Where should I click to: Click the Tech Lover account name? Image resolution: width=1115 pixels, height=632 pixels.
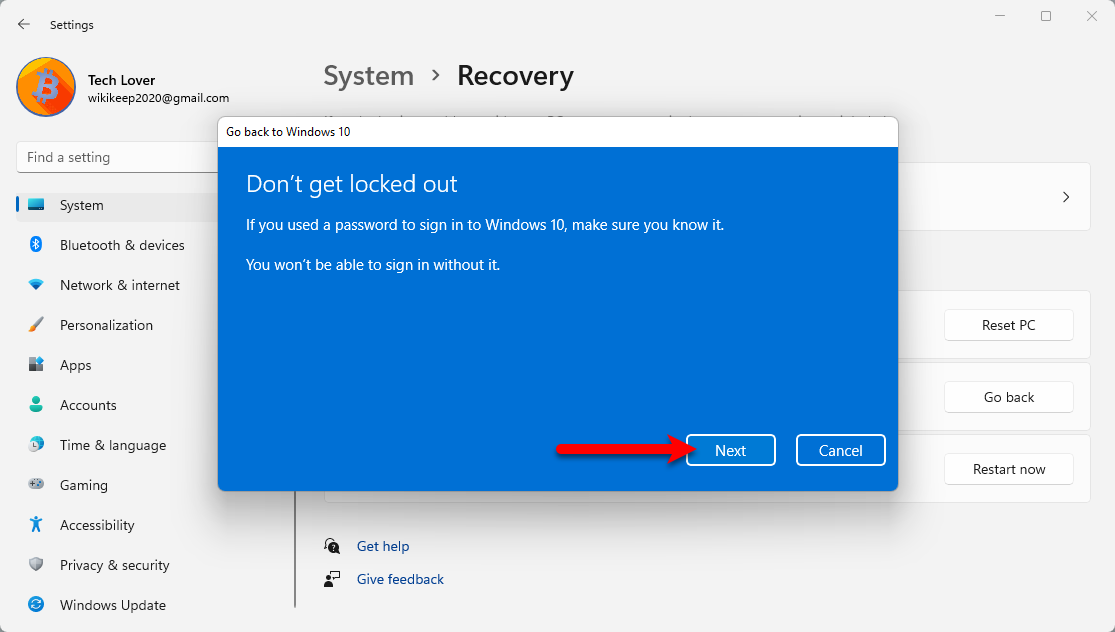(122, 80)
